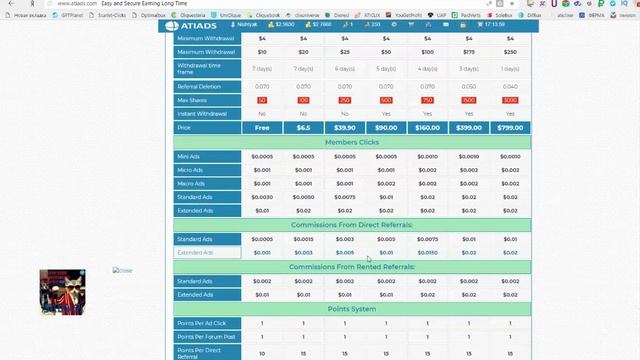Click the Micro Ads row label

pyautogui.click(x=207, y=170)
